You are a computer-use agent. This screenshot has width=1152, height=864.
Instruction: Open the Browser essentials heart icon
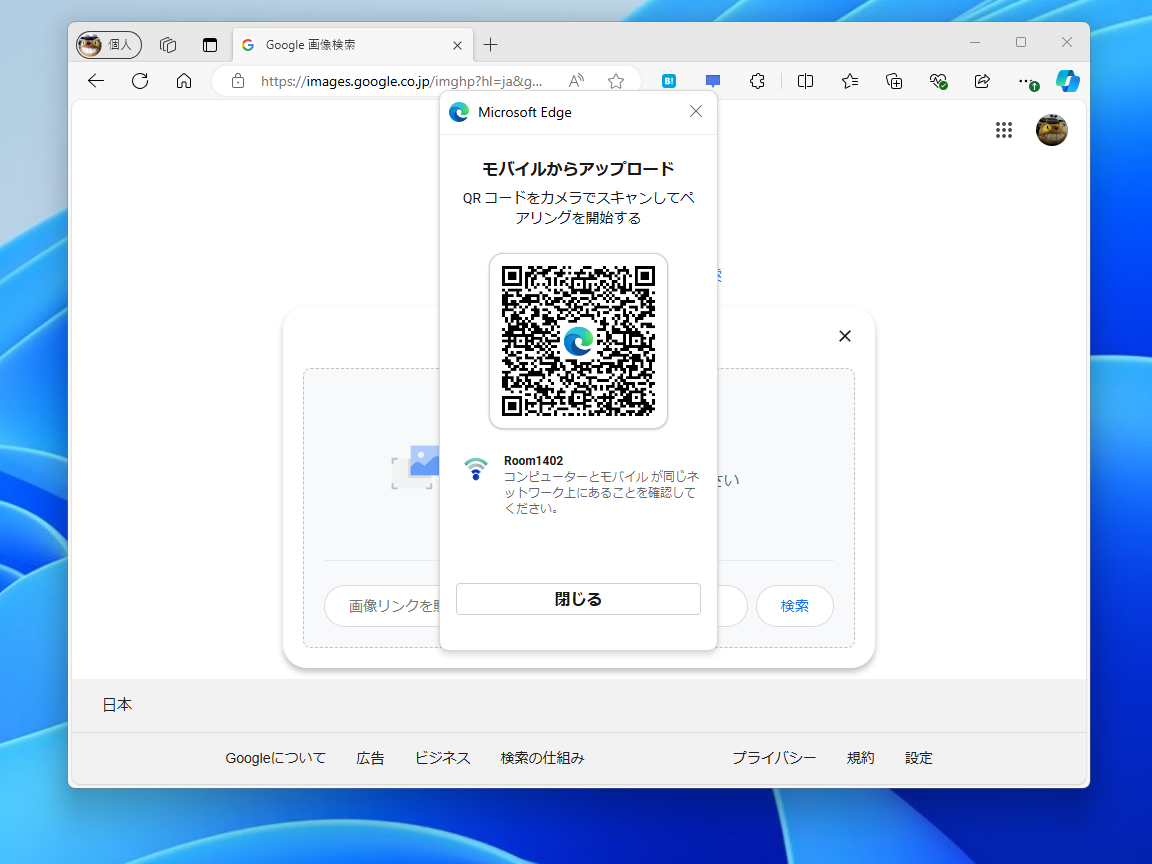[939, 81]
